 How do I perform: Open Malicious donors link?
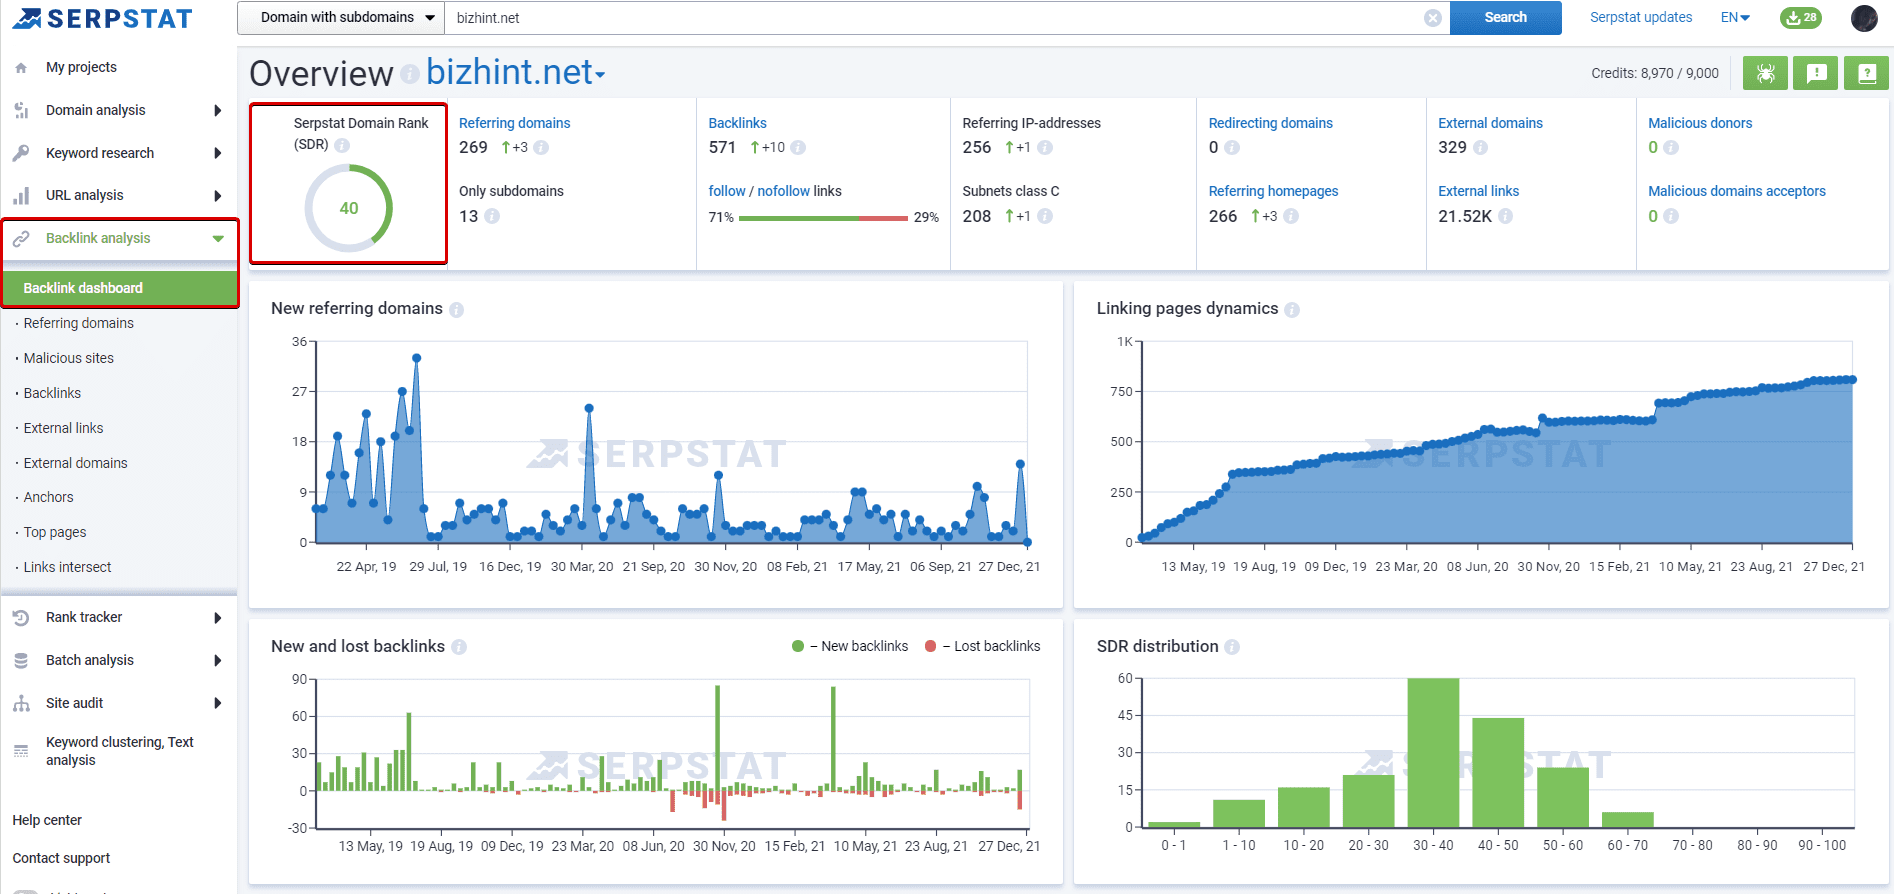(1700, 123)
